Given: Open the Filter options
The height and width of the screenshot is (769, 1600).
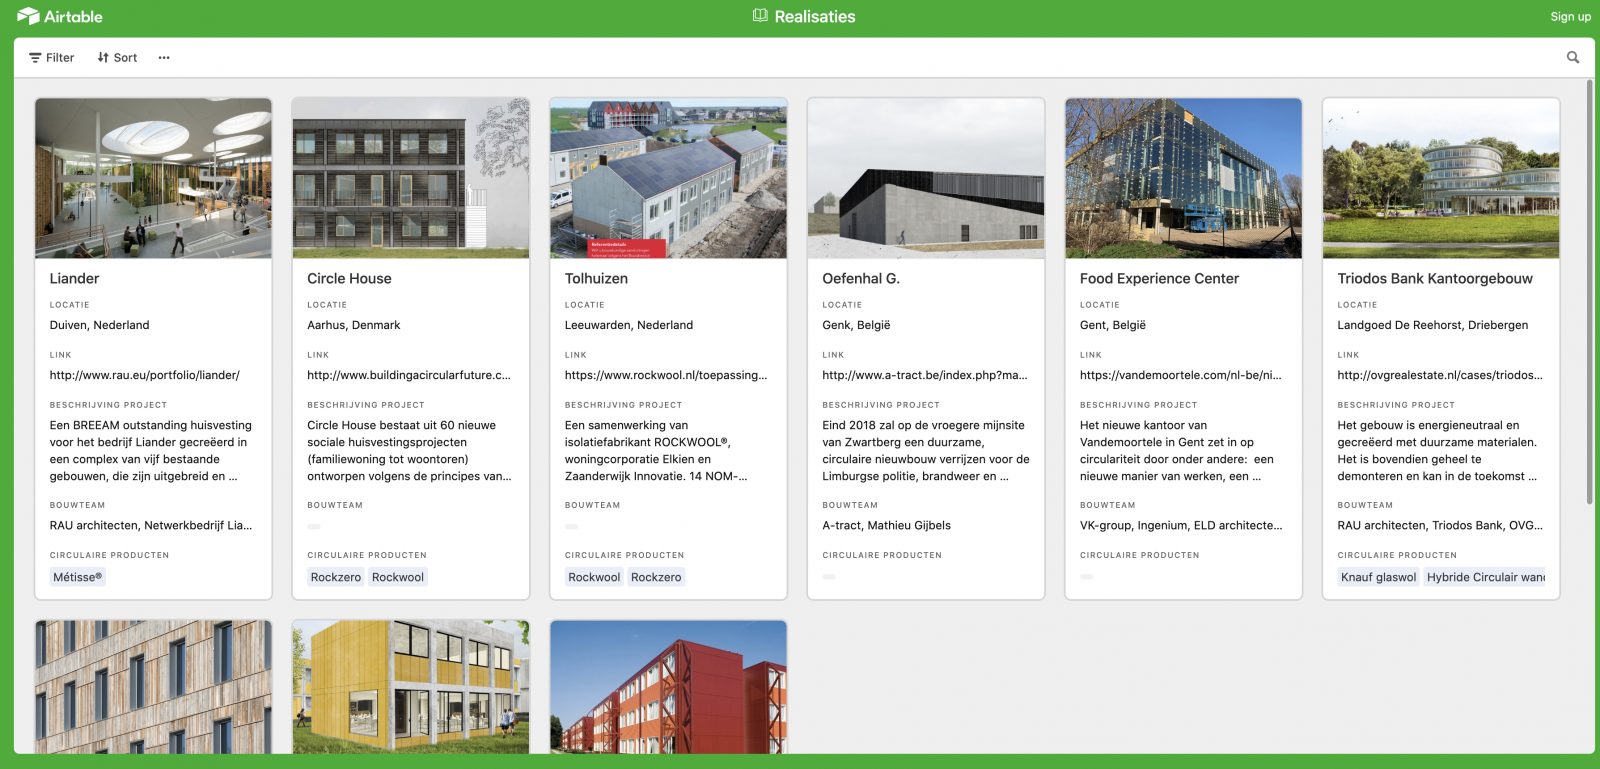Looking at the screenshot, I should (52, 57).
